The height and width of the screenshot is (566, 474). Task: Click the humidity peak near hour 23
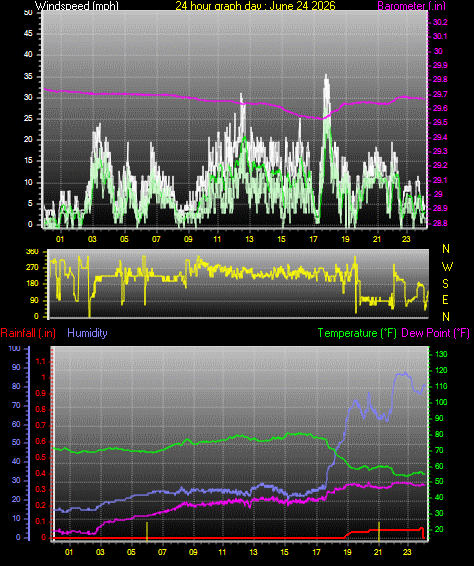tap(405, 373)
